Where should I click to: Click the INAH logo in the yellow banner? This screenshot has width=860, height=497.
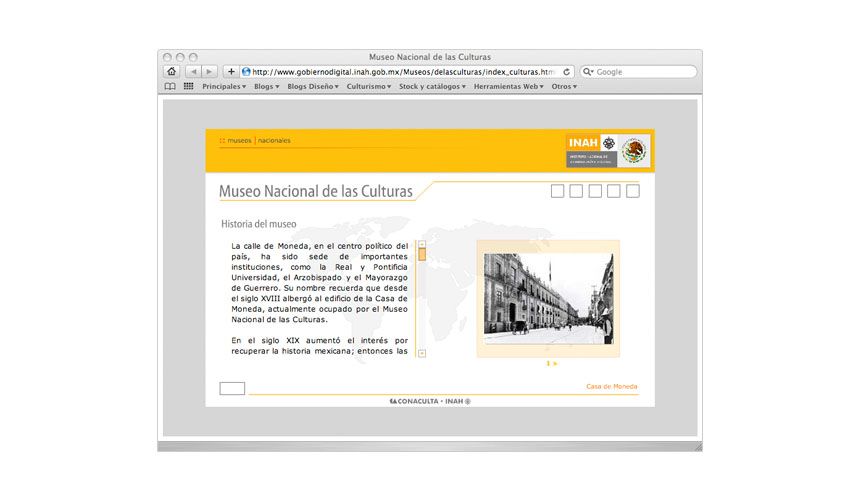coord(592,150)
